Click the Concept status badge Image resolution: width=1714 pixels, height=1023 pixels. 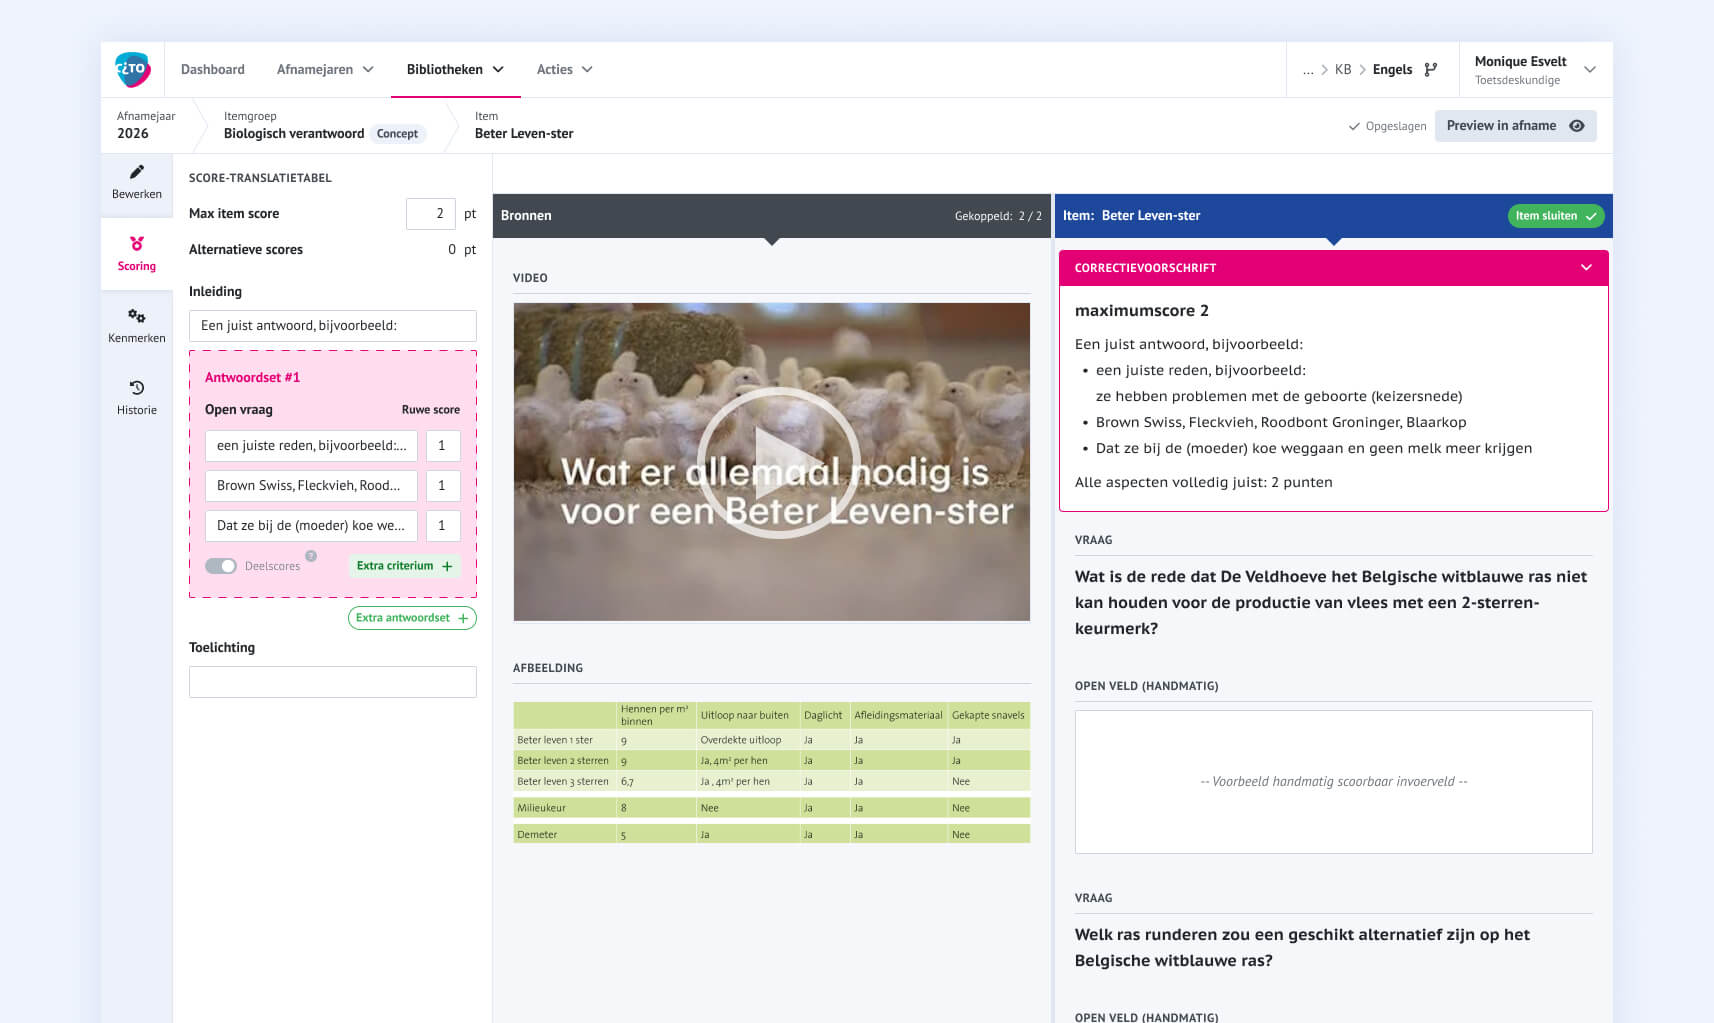pos(397,134)
